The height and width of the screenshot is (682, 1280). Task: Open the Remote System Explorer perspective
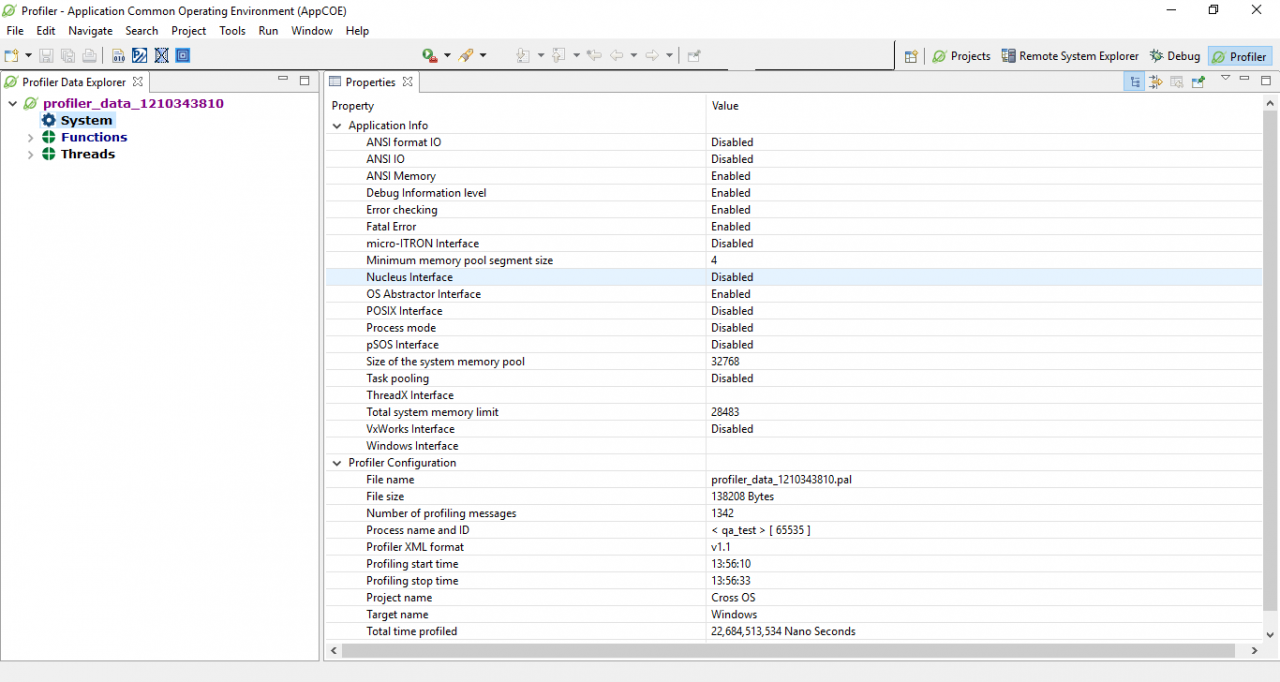(x=1070, y=56)
